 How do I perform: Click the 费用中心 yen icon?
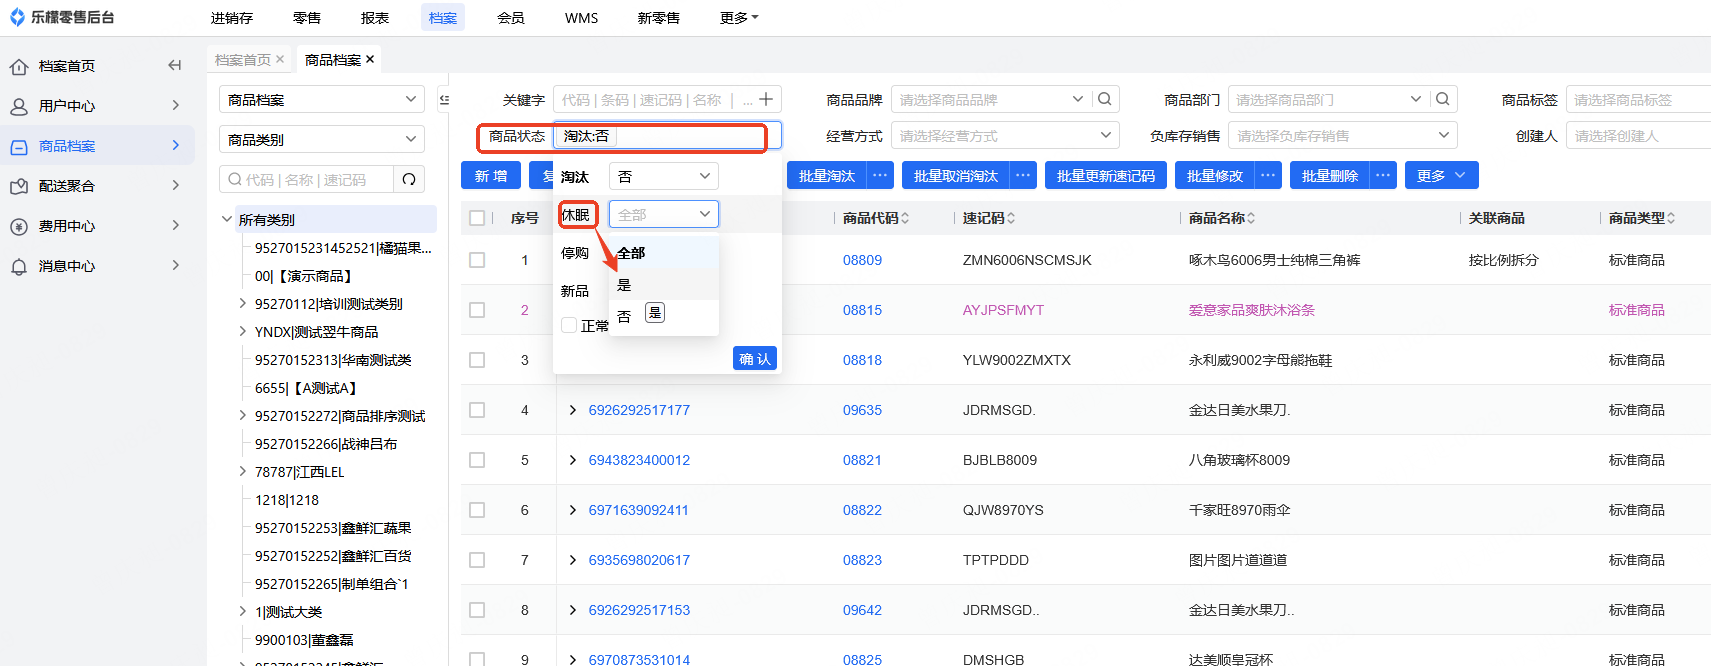(x=19, y=226)
